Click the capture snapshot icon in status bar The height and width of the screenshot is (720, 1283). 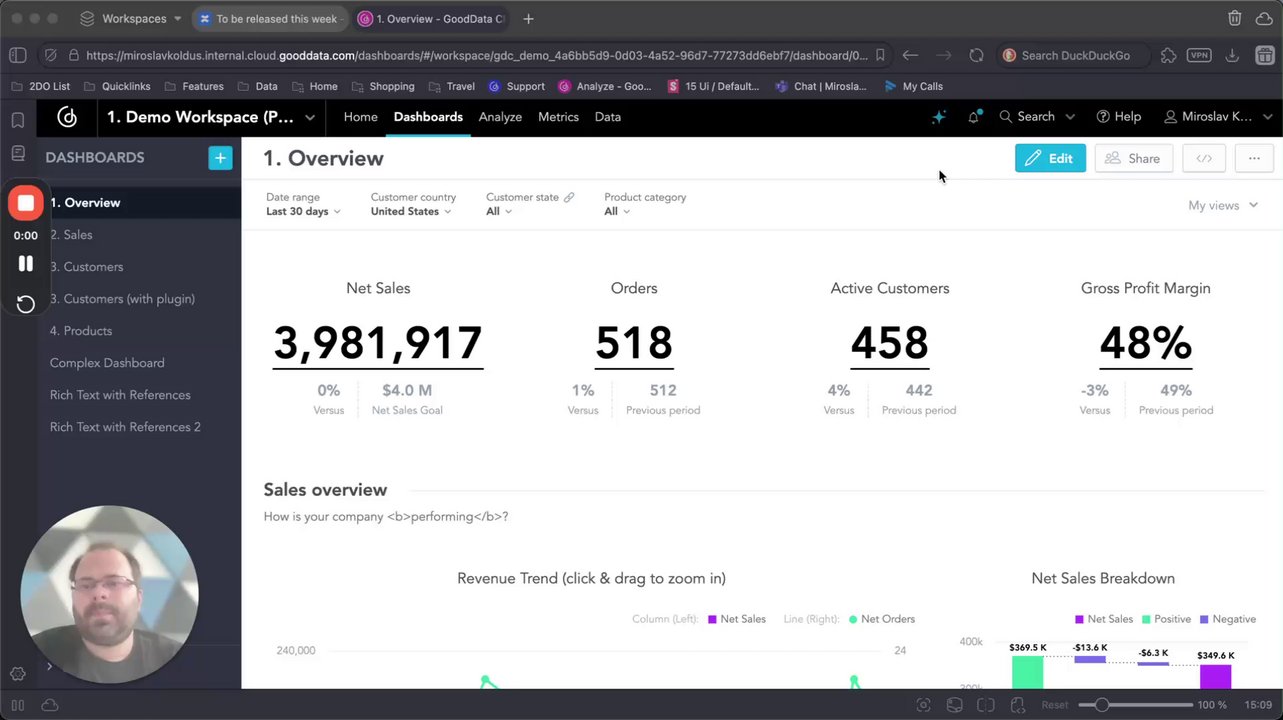coord(923,705)
